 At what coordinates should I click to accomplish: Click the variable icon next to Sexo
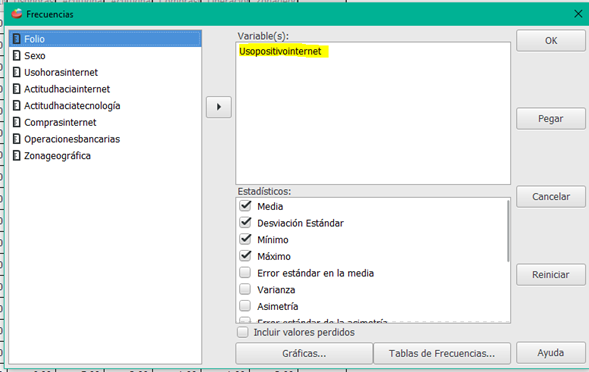point(17,56)
